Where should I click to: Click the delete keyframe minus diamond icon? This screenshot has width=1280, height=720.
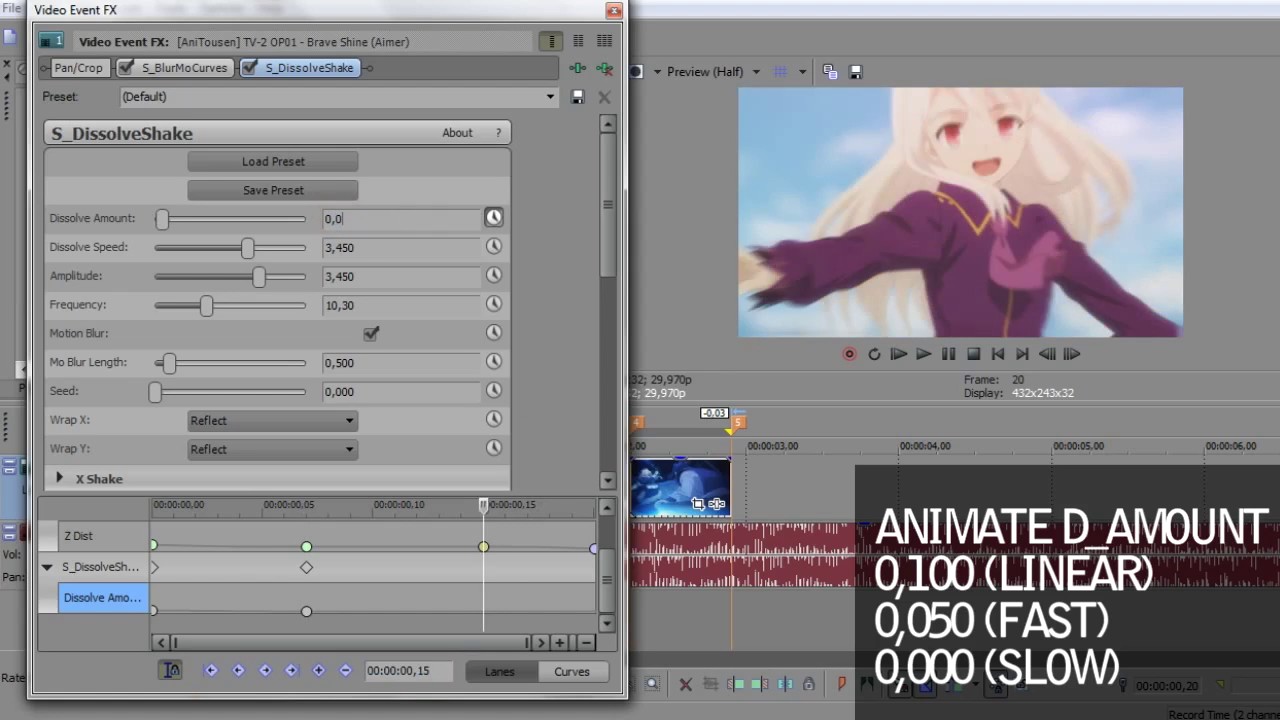[x=346, y=671]
